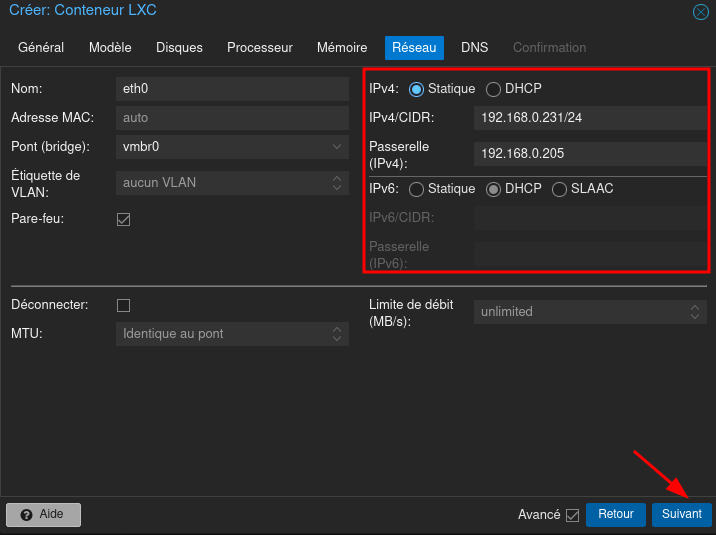Open the MTU dropdown arrow
The width and height of the screenshot is (716, 535).
[x=337, y=333]
